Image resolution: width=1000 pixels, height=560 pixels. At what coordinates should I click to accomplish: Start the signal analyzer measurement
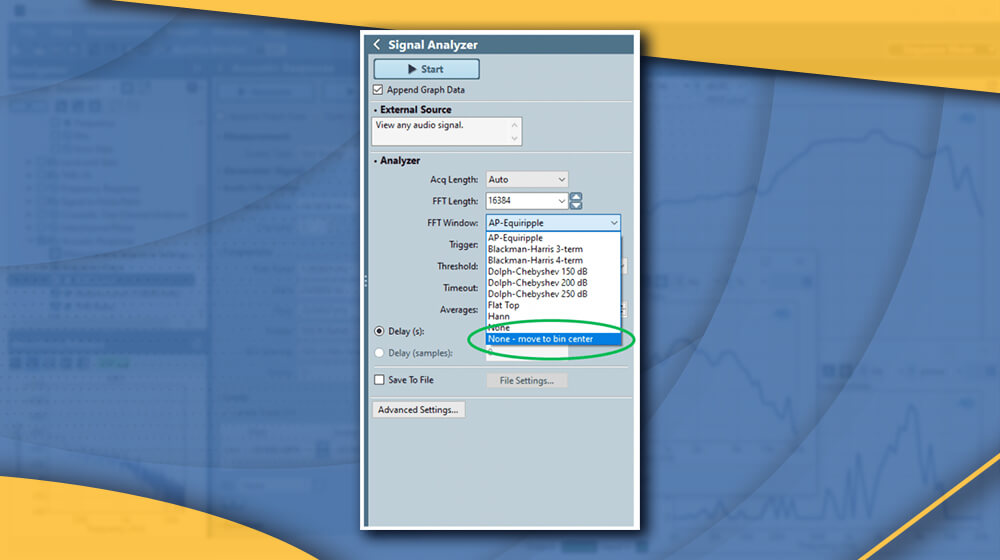pos(426,69)
